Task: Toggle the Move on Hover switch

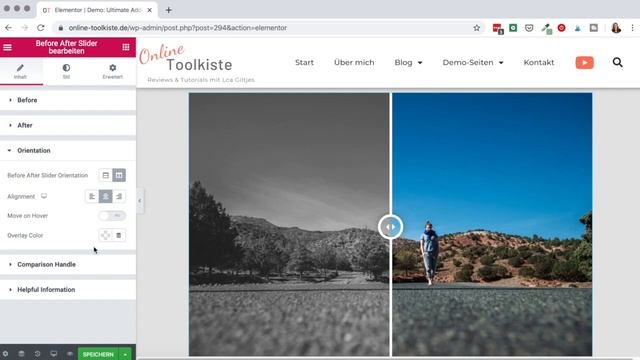Action: coord(112,216)
